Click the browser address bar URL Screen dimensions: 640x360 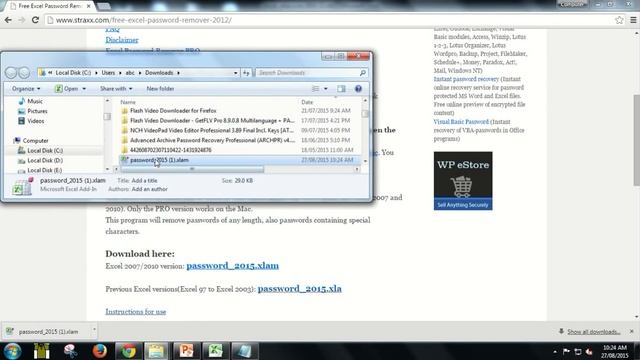144,20
